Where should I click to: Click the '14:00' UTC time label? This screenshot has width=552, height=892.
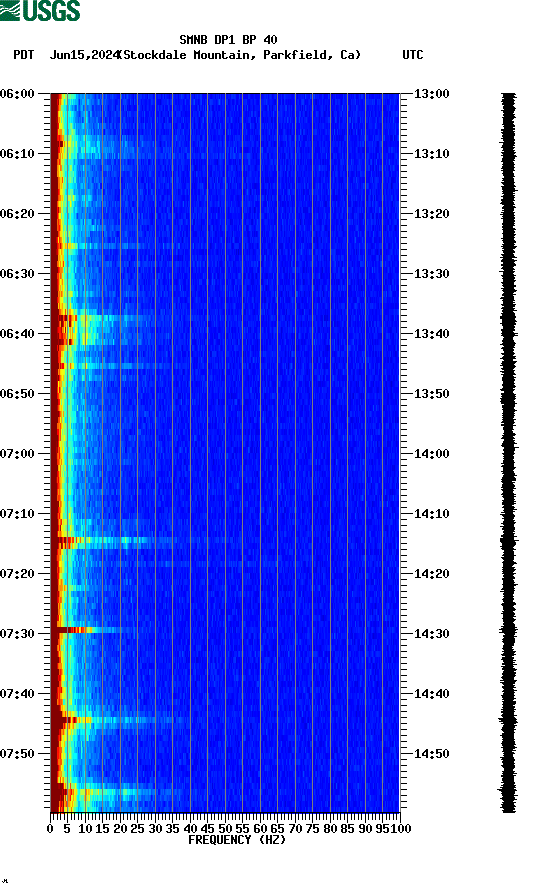pos(431,454)
